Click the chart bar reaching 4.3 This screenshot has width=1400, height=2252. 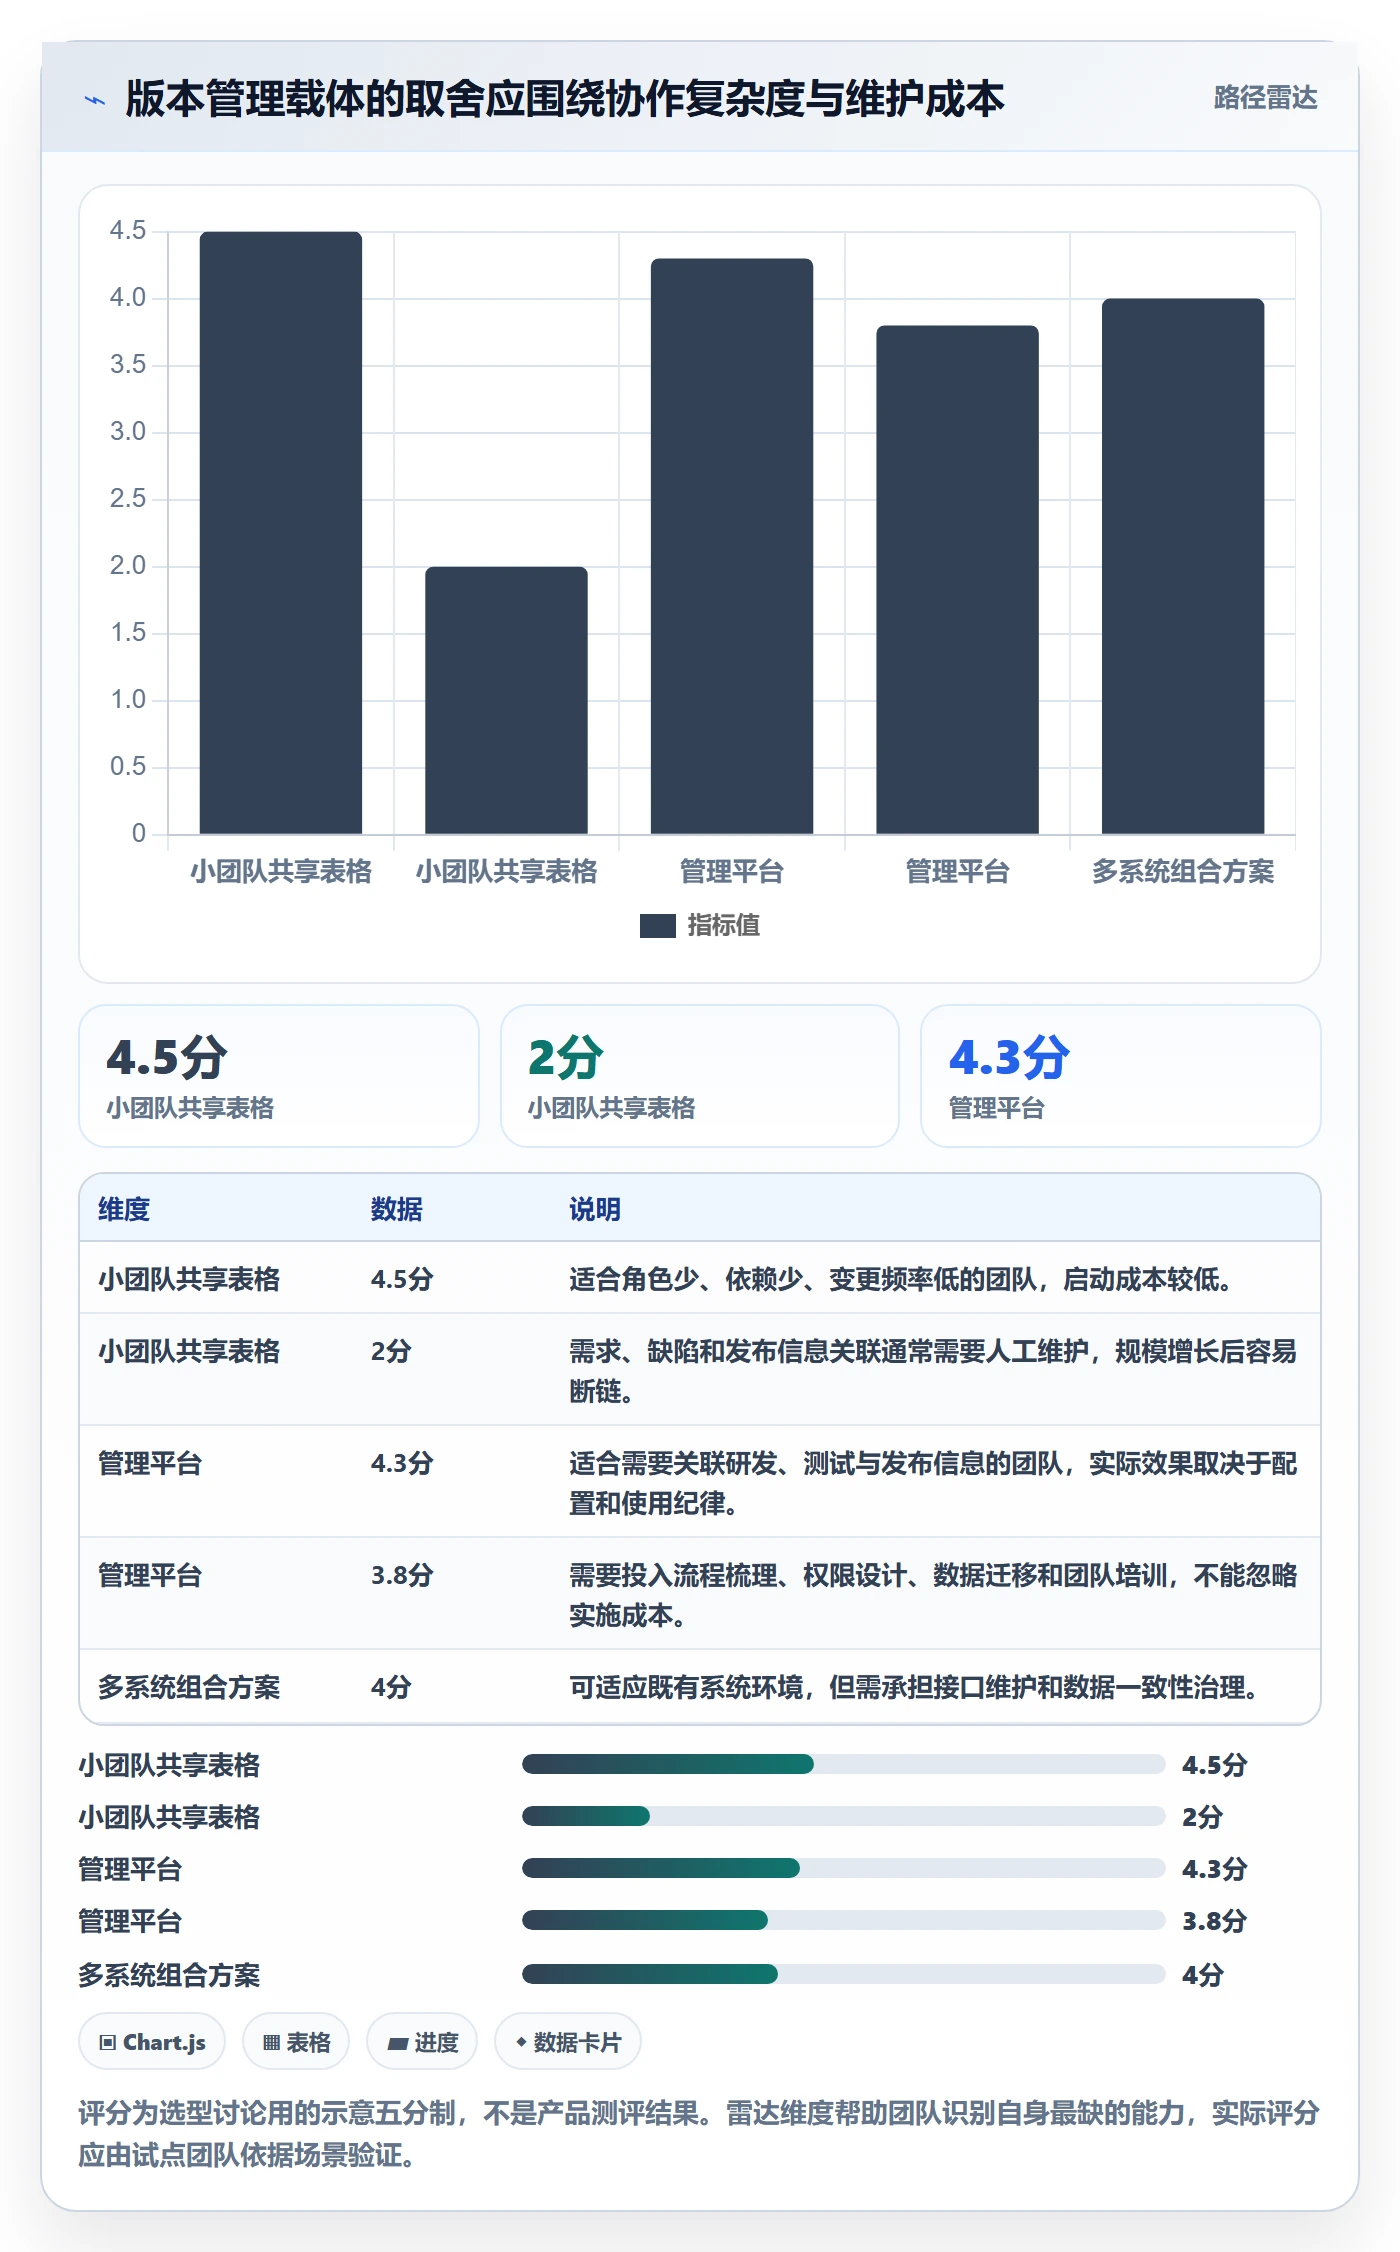tap(732, 546)
